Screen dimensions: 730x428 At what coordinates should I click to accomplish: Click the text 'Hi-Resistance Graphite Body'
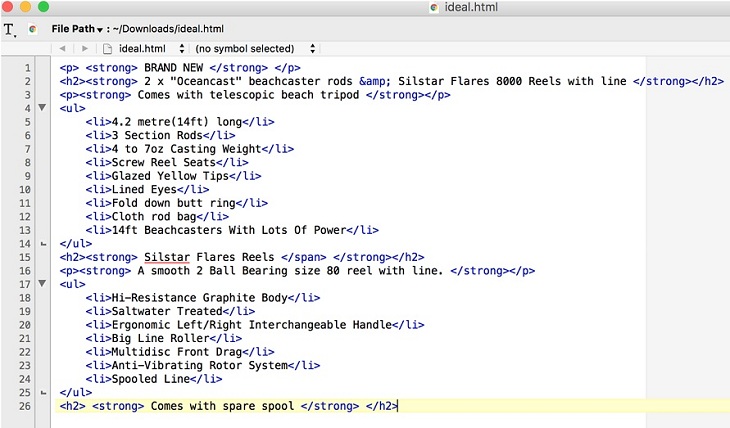[x=200, y=298]
